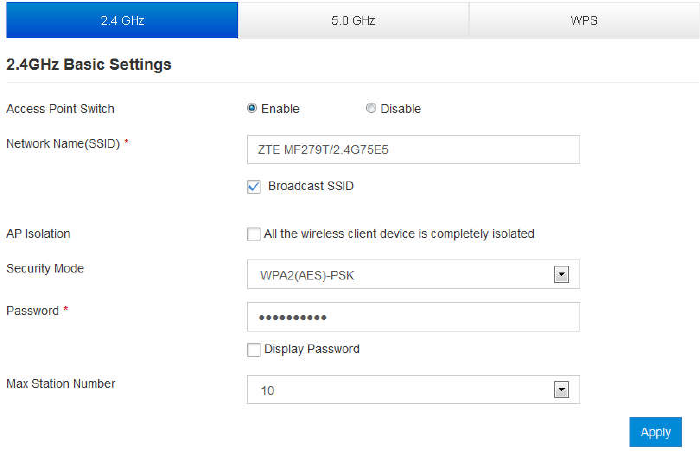The image size is (700, 455).
Task: Open the WPS tab
Action: (x=583, y=20)
